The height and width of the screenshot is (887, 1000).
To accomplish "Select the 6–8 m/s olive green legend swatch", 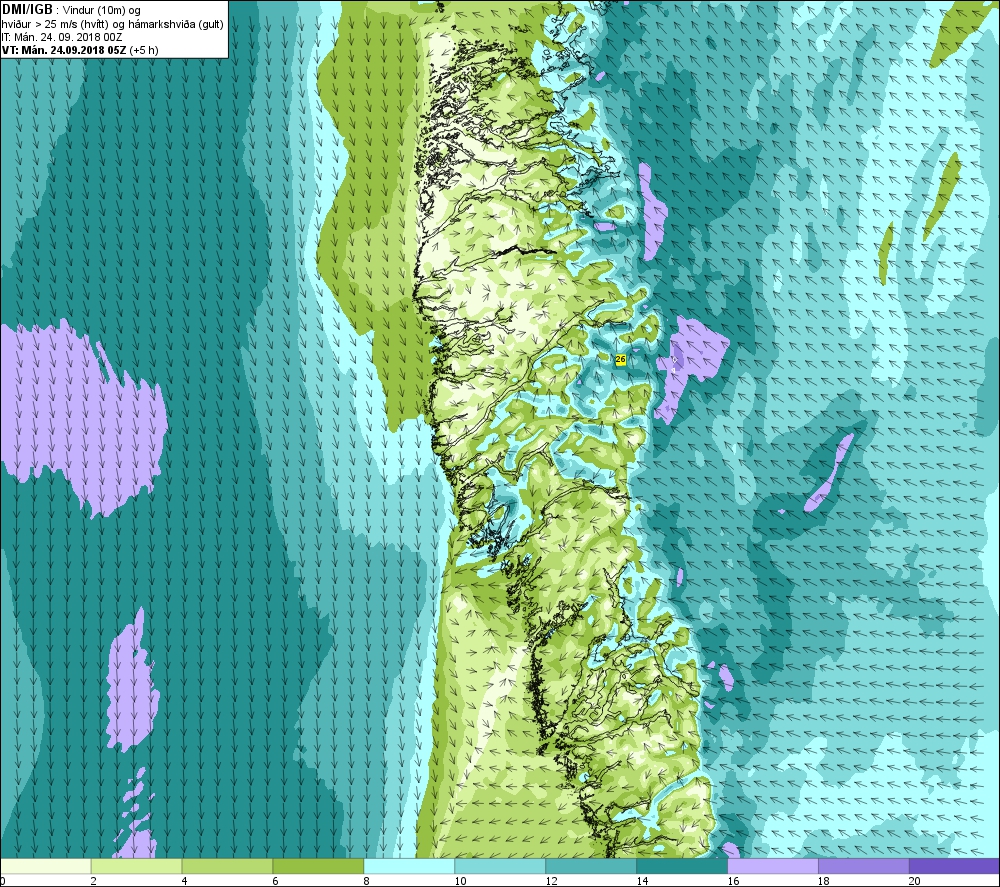I will point(318,866).
